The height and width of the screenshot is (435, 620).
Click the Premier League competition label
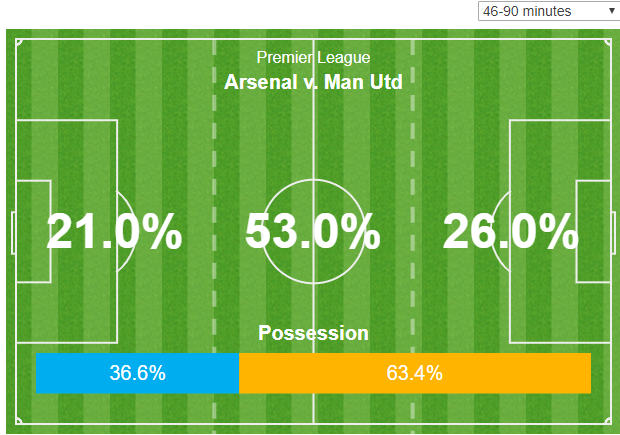tap(313, 58)
